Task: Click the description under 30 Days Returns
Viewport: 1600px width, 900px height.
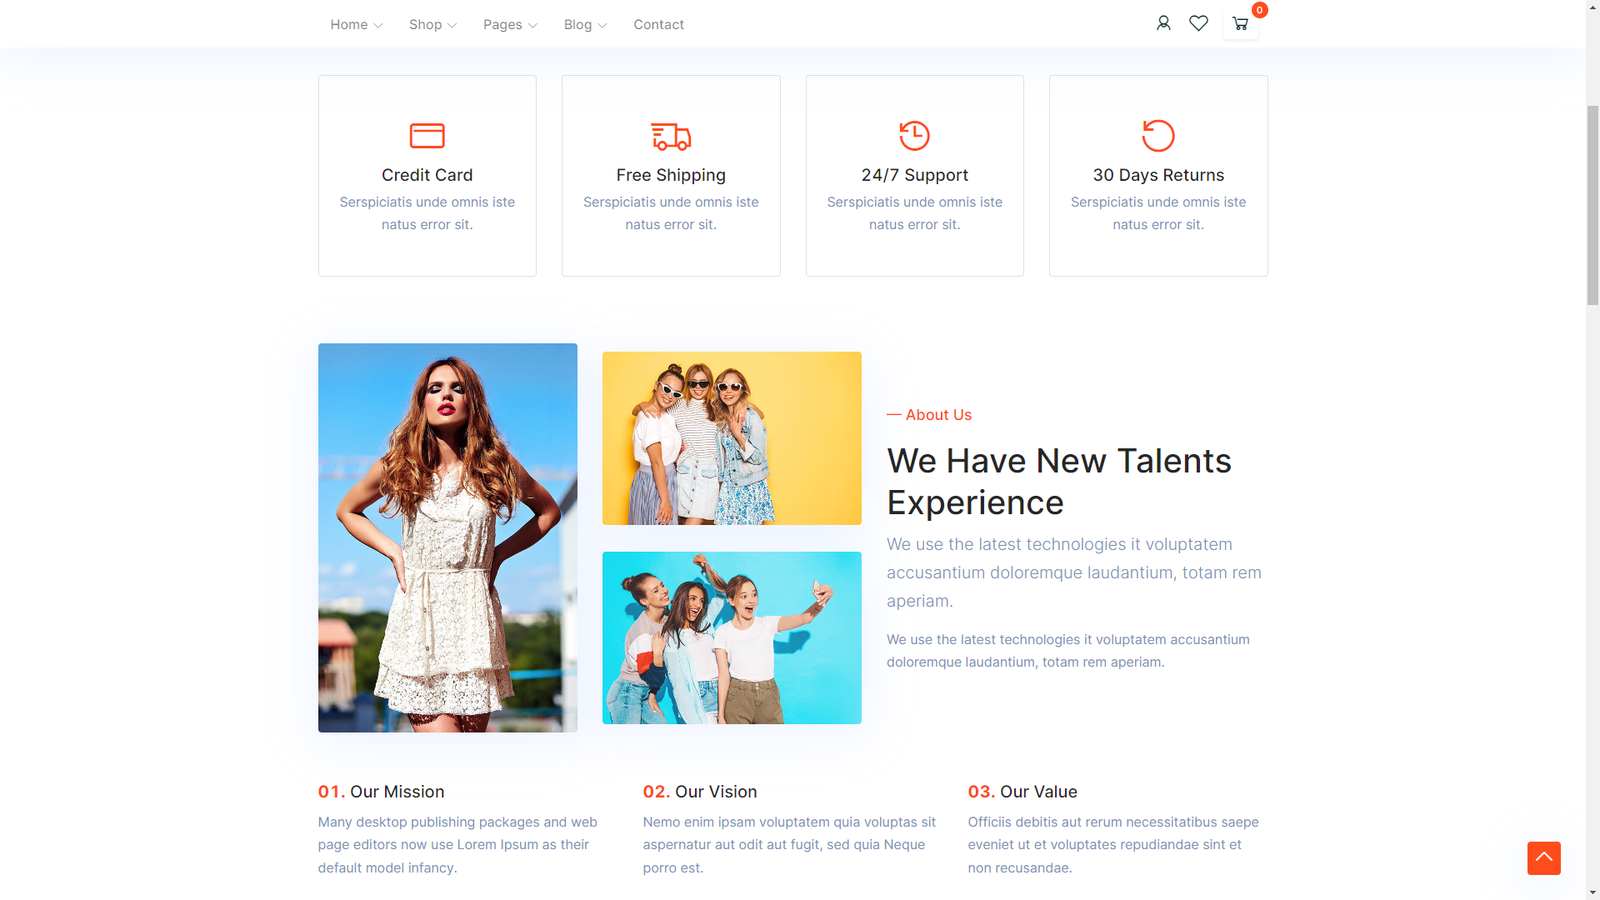Action: click(x=1158, y=213)
